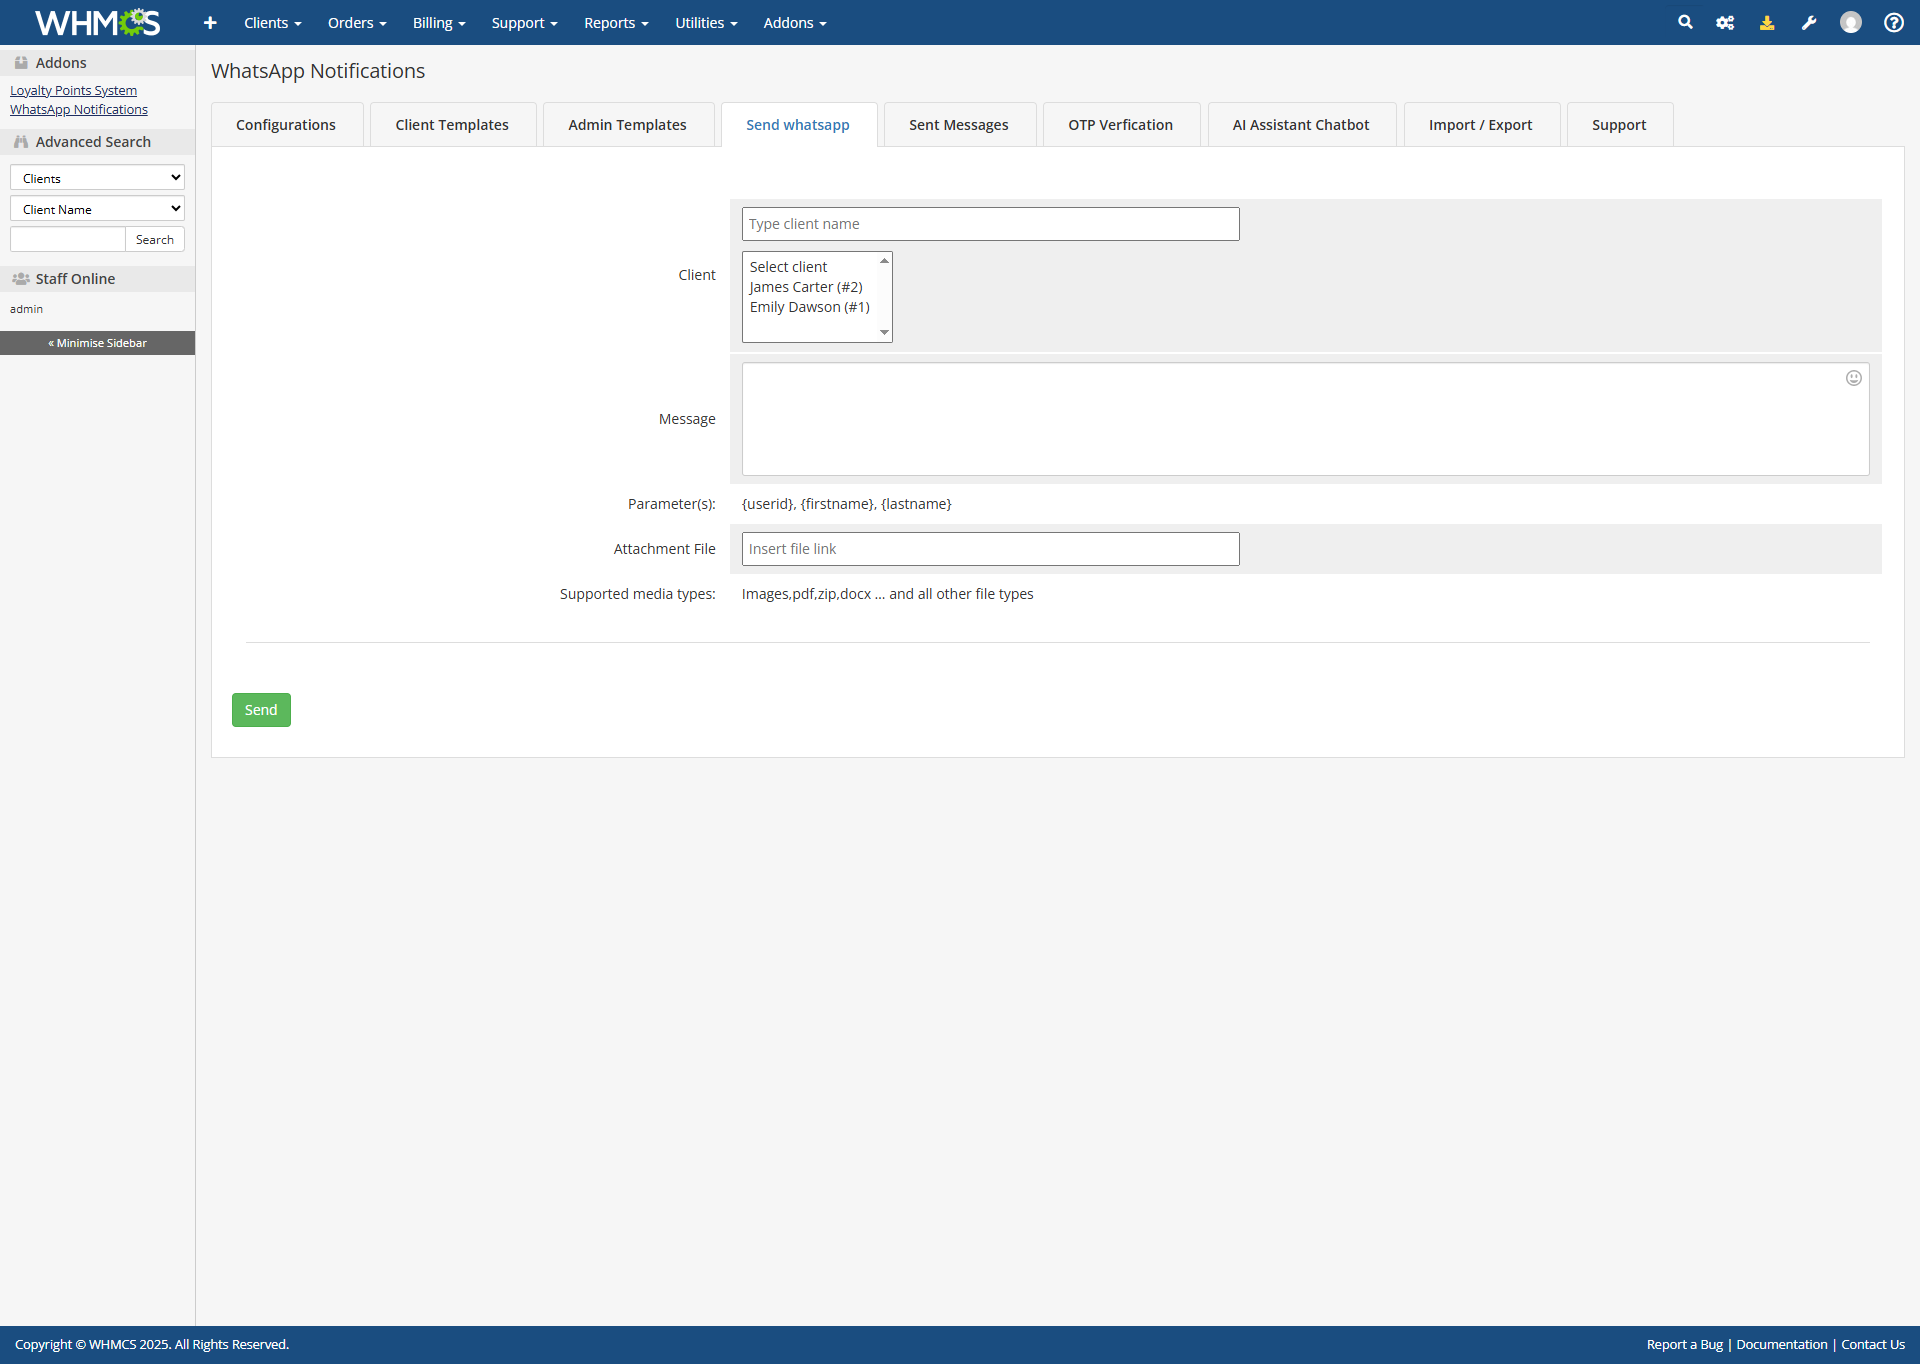Click the plus quick-add icon in navbar
The height and width of the screenshot is (1364, 1920).
[210, 22]
